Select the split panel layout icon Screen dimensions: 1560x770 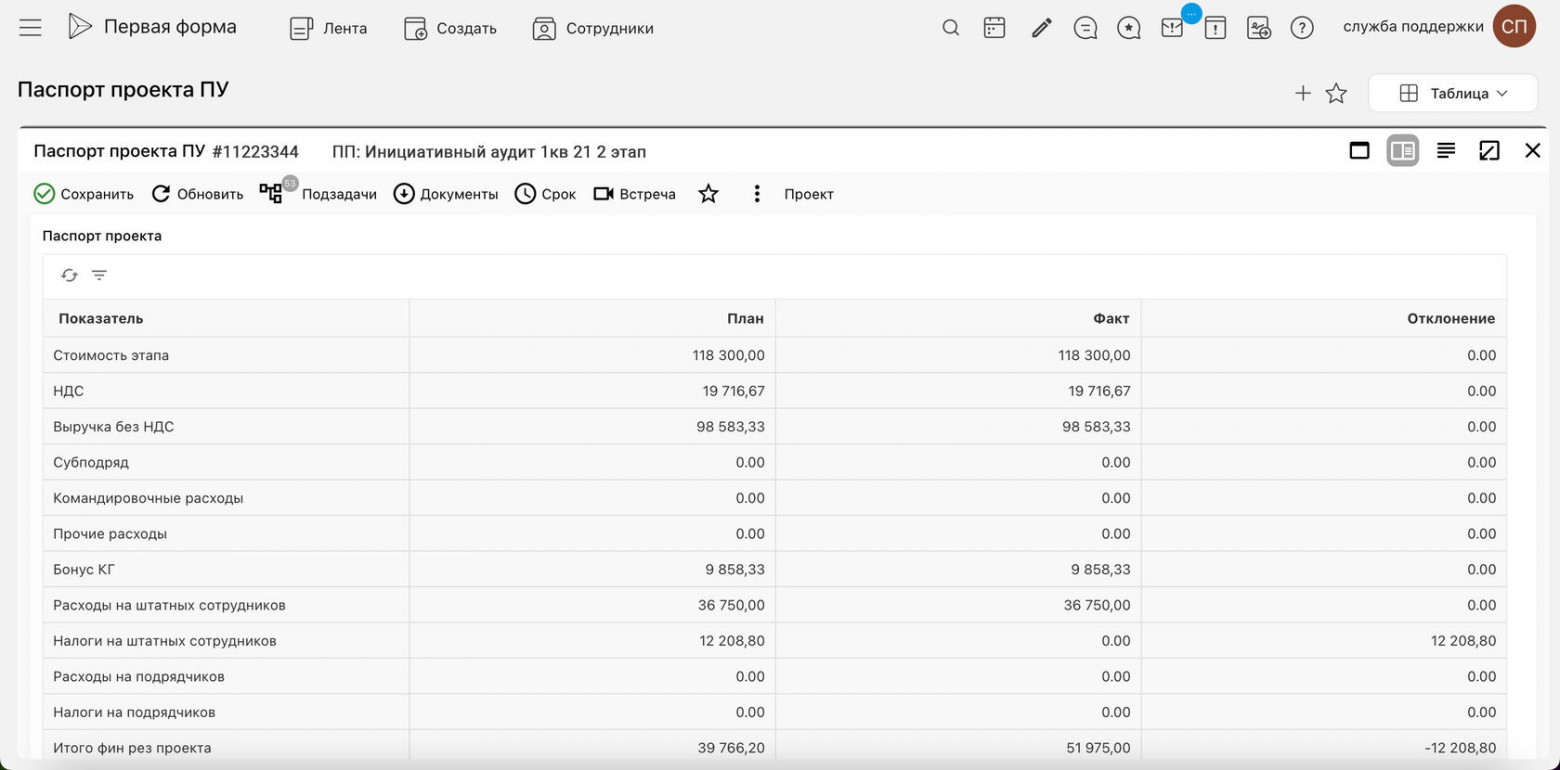[1403, 151]
